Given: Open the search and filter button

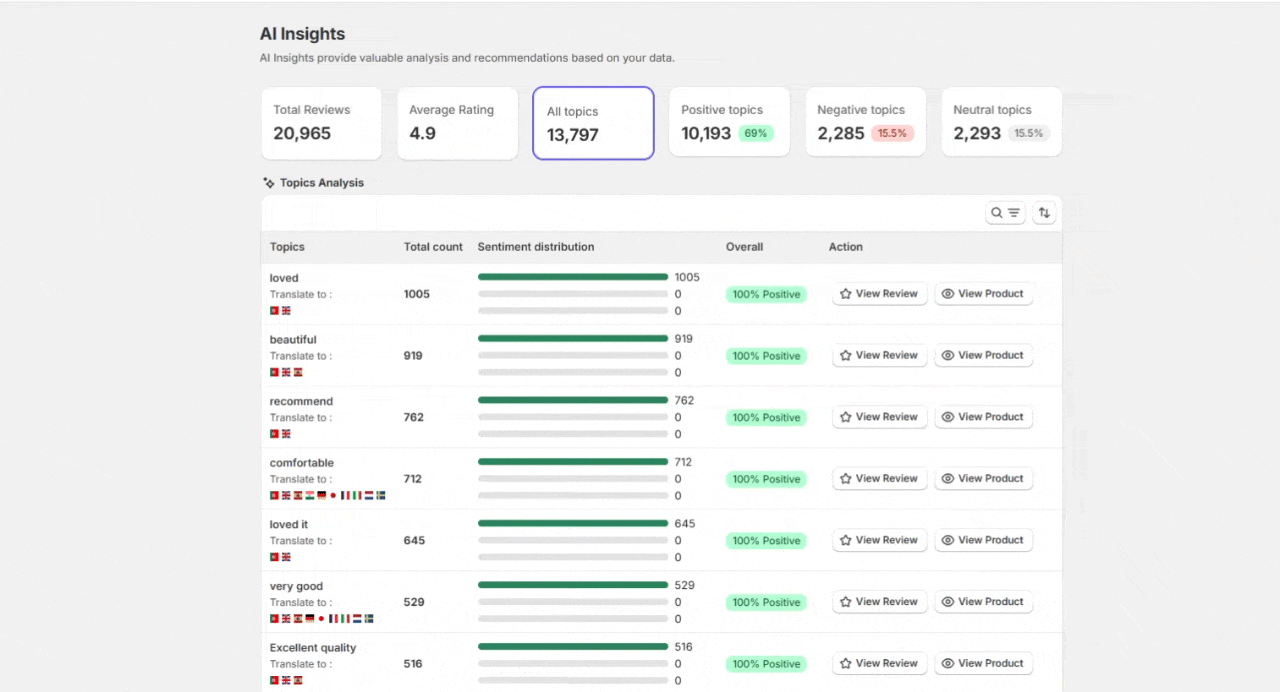Looking at the screenshot, I should [1005, 213].
